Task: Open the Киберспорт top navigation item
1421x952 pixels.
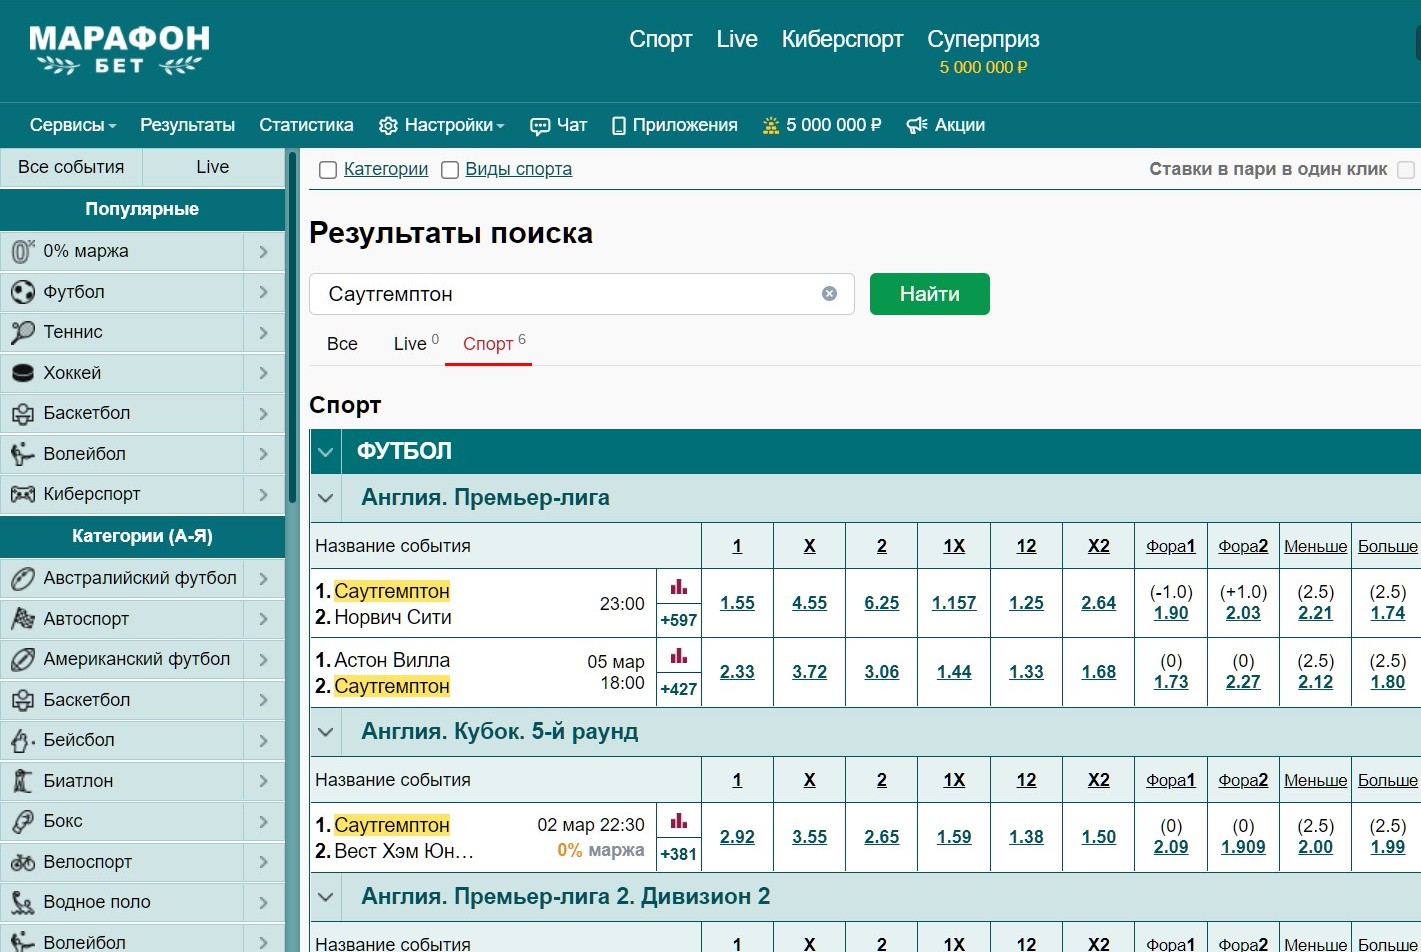Action: pos(842,39)
